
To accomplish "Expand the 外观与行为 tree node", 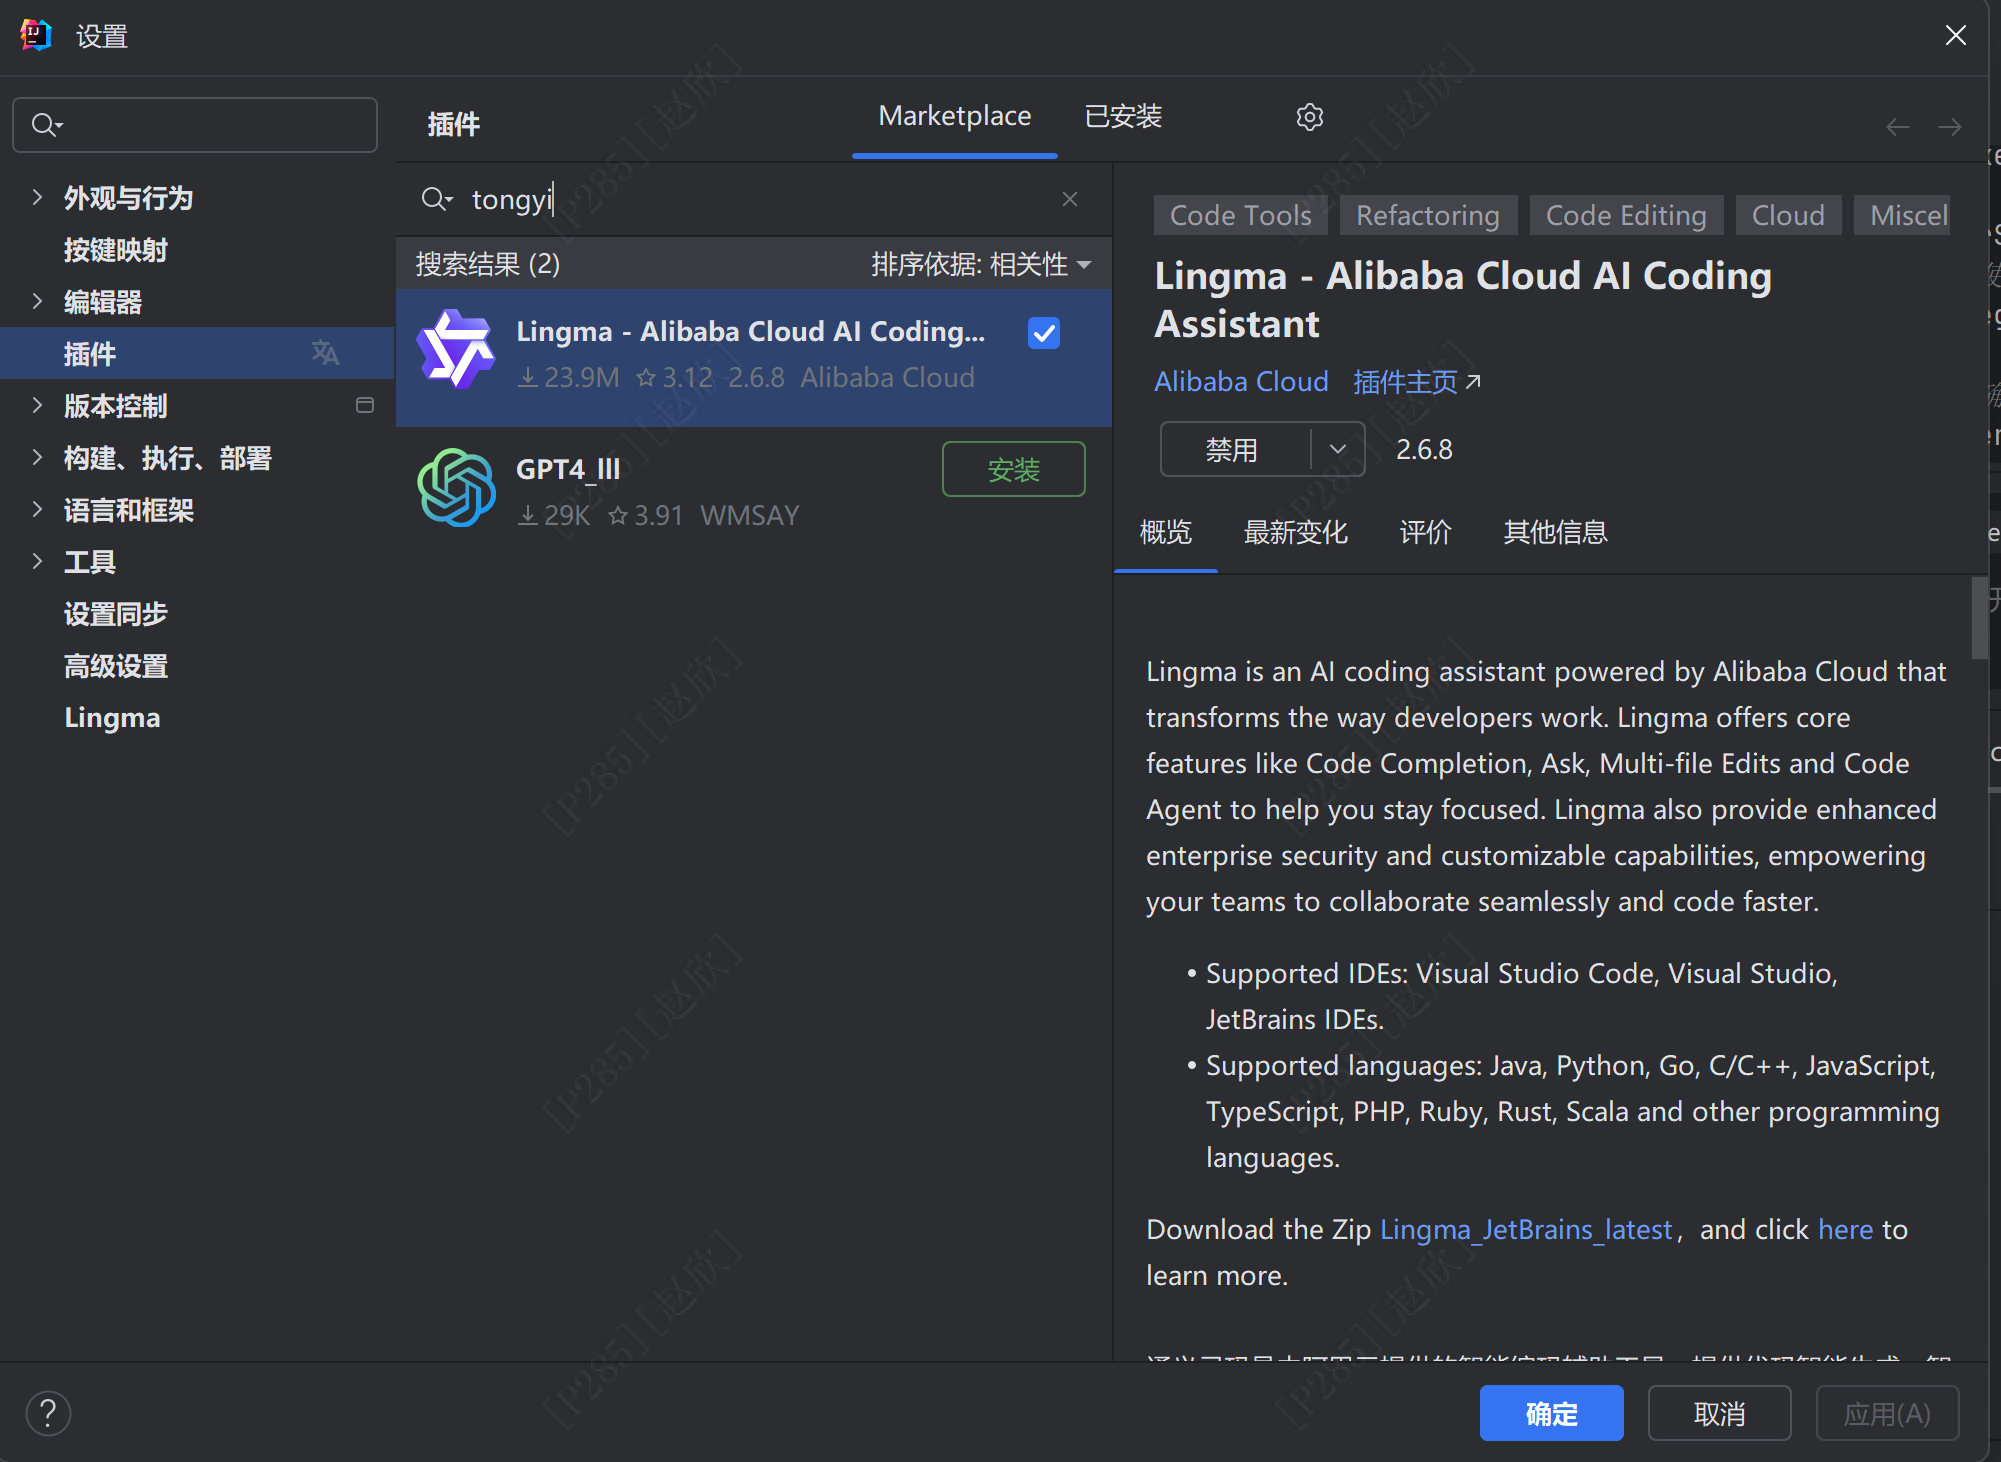I will coord(37,197).
